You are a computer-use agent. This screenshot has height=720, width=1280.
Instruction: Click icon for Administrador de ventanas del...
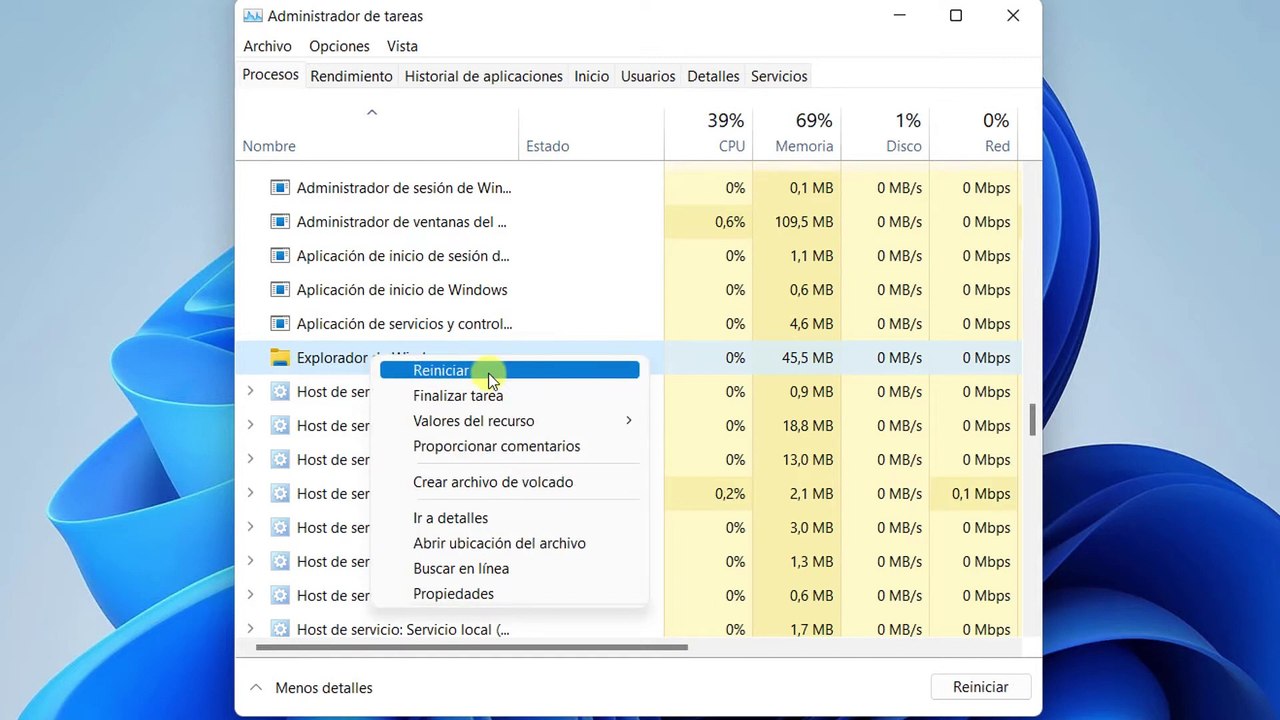pos(280,222)
